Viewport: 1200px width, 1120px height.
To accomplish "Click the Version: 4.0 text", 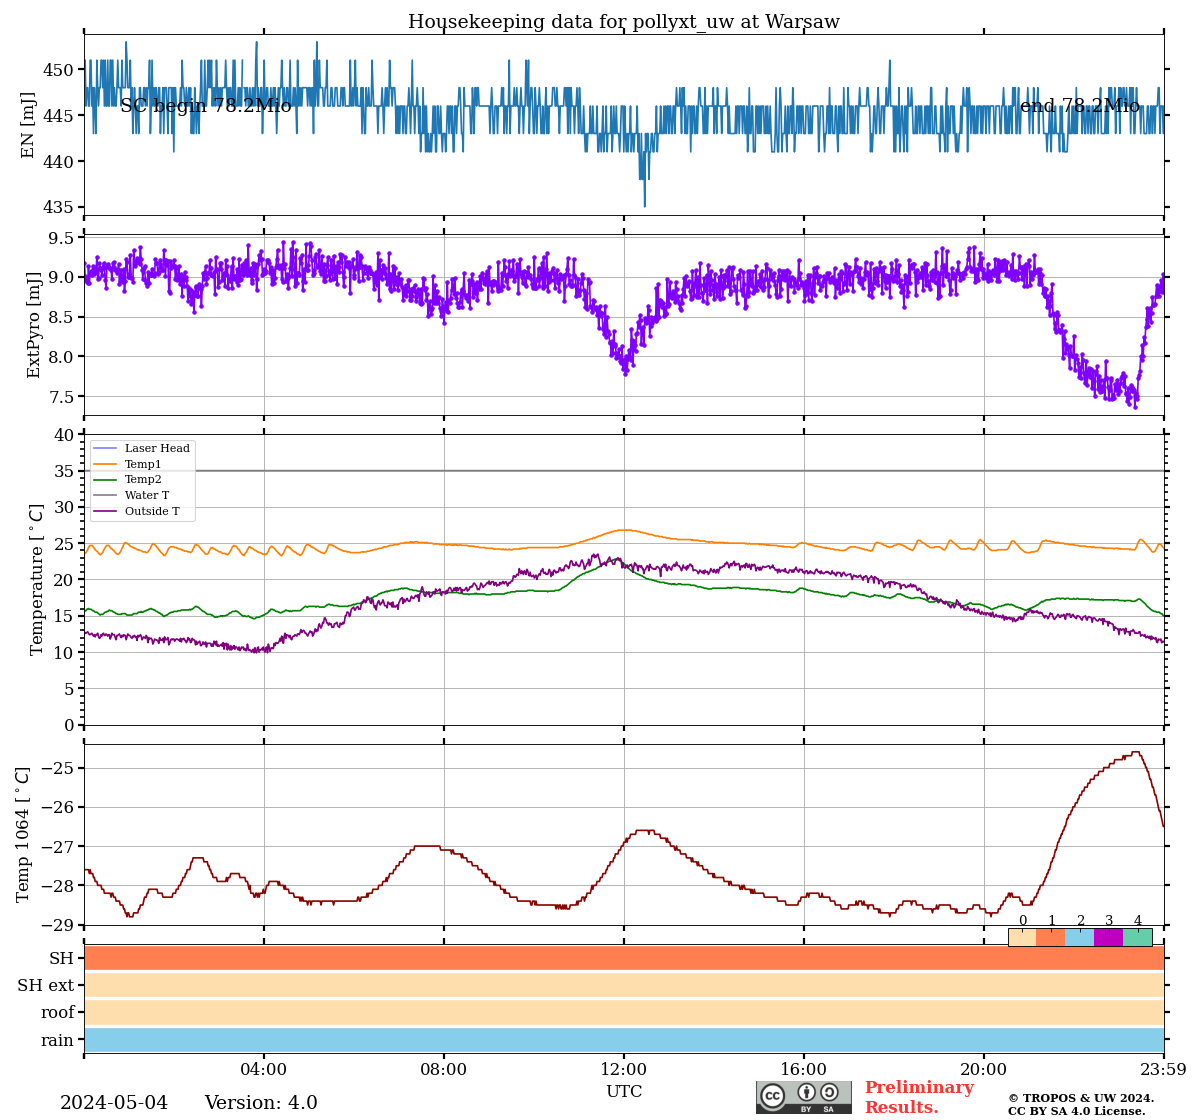I will coord(261,1103).
